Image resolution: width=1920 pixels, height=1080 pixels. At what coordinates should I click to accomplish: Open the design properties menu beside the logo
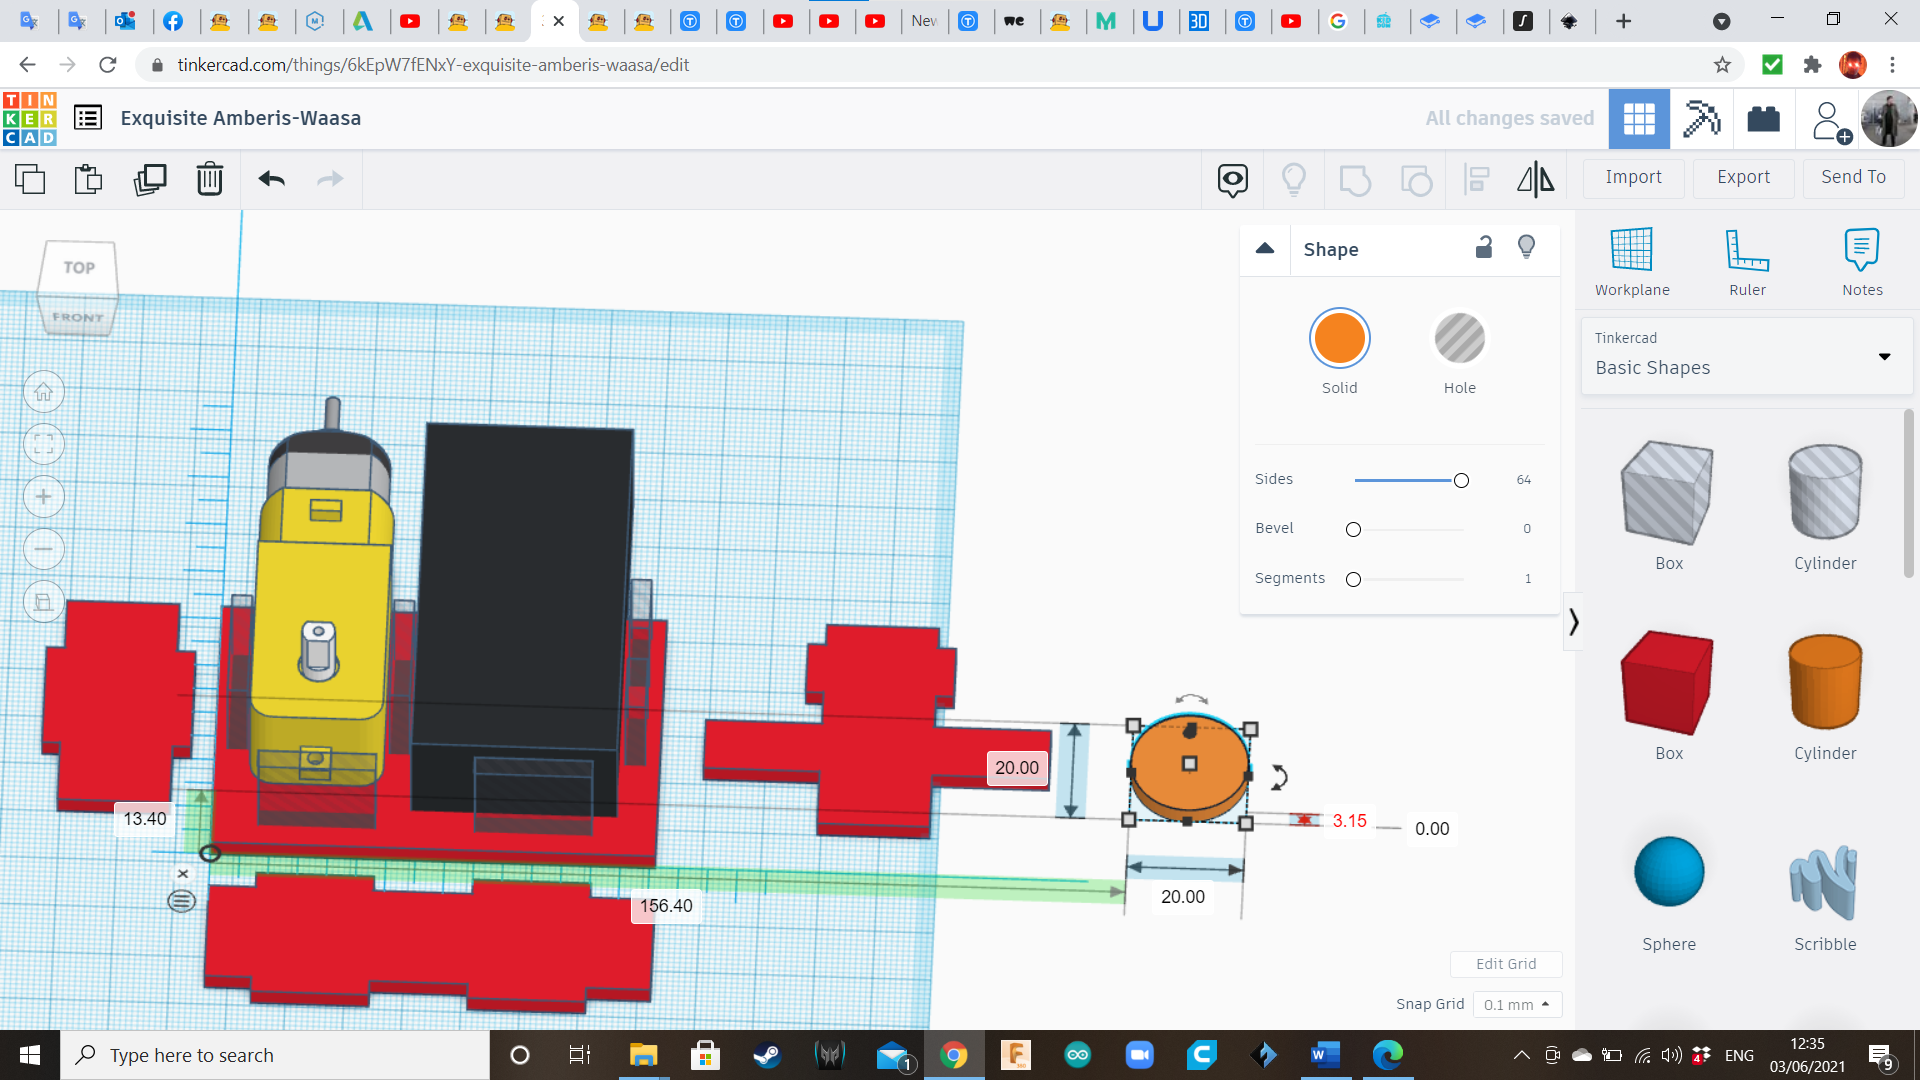click(x=88, y=117)
